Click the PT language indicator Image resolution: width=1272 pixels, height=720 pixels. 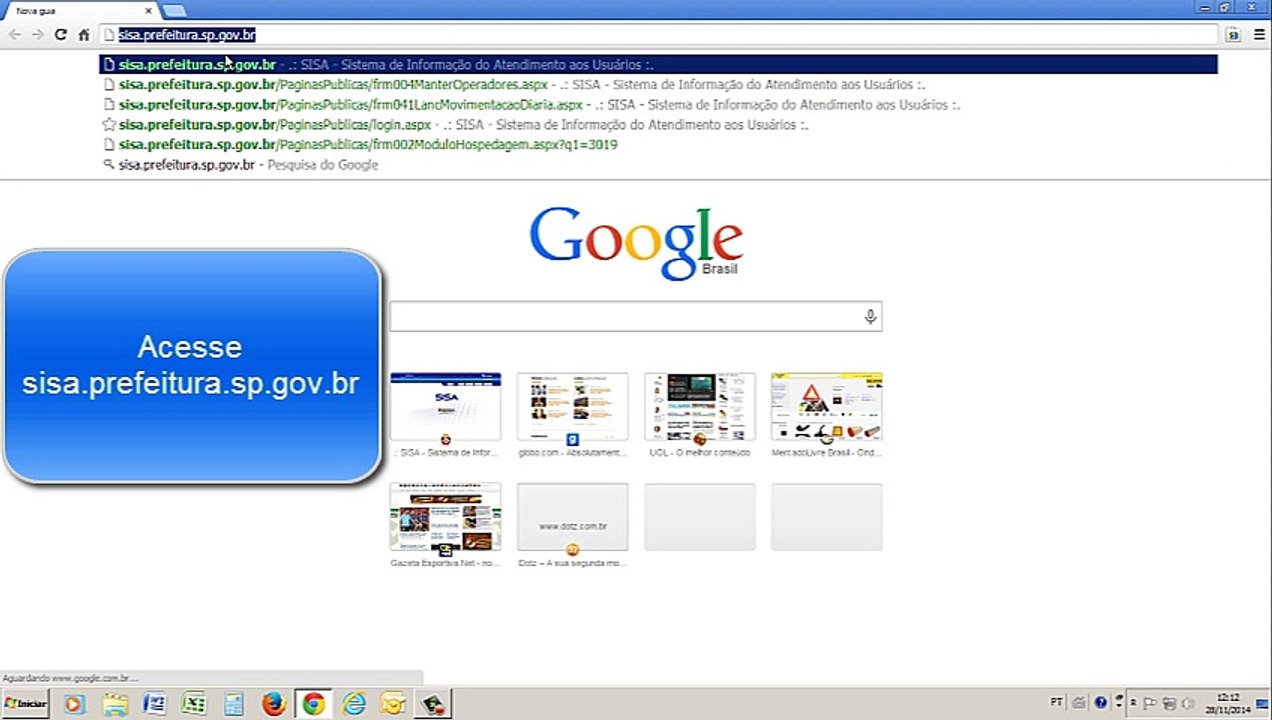tap(1057, 702)
